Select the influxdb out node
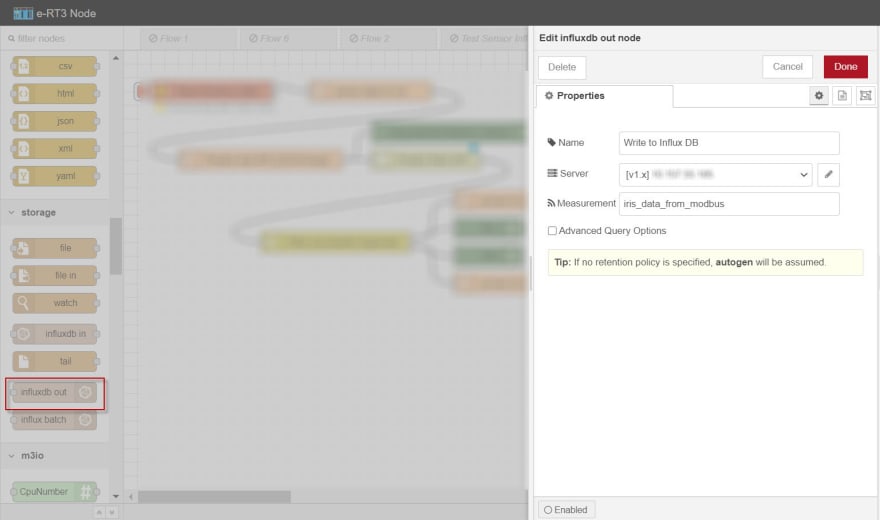The width and height of the screenshot is (880, 520). (54, 392)
